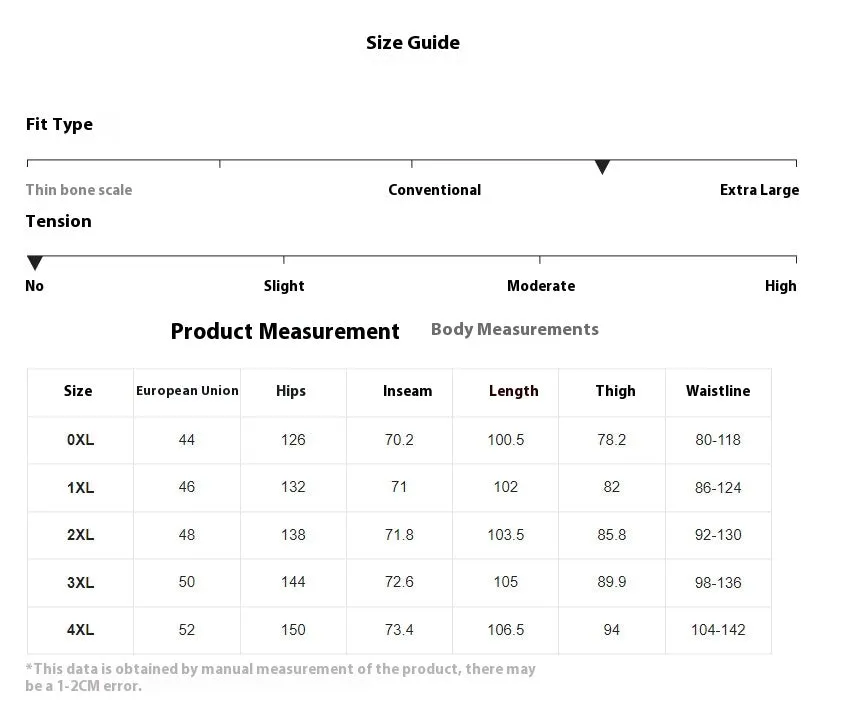Click the Hips column header

pos(291,391)
